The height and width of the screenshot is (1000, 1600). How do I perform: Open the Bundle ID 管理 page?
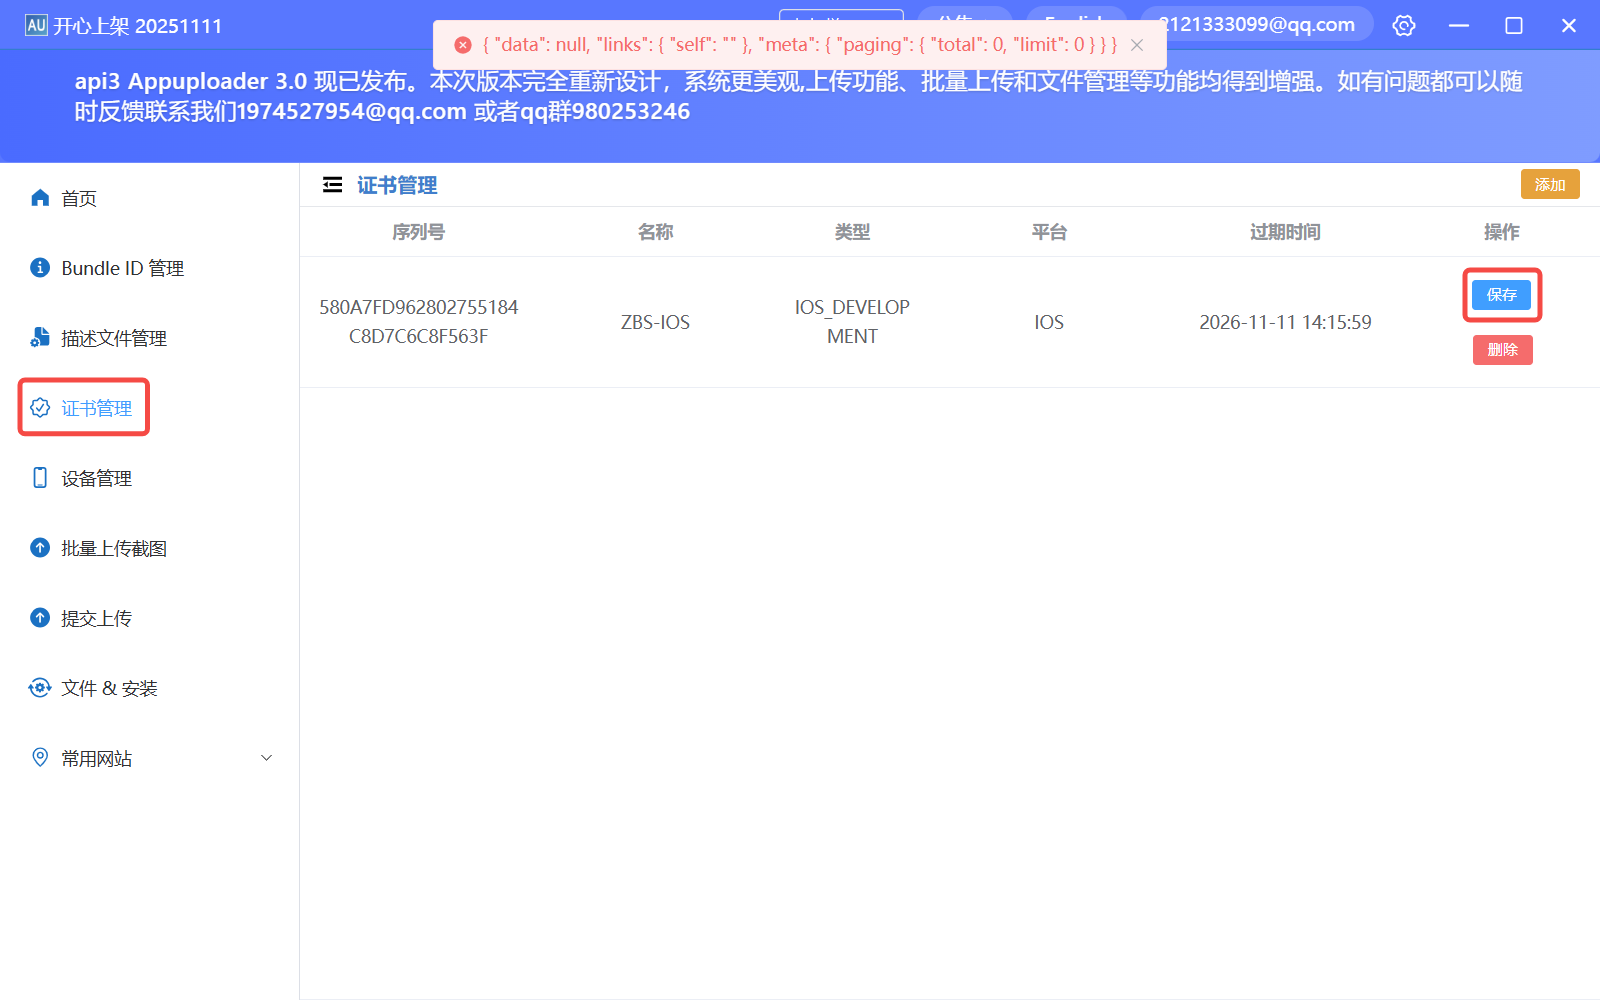(x=121, y=267)
